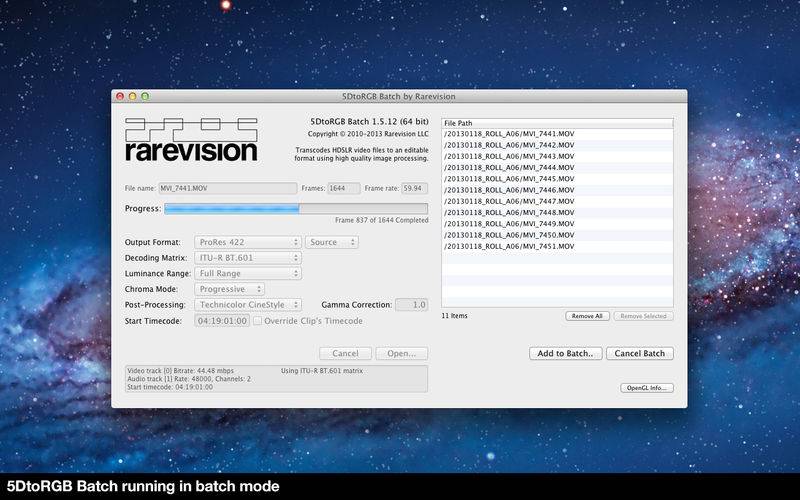800x500 pixels.
Task: Open the Output Format dropdown showing ProRes 422
Action: pyautogui.click(x=248, y=242)
